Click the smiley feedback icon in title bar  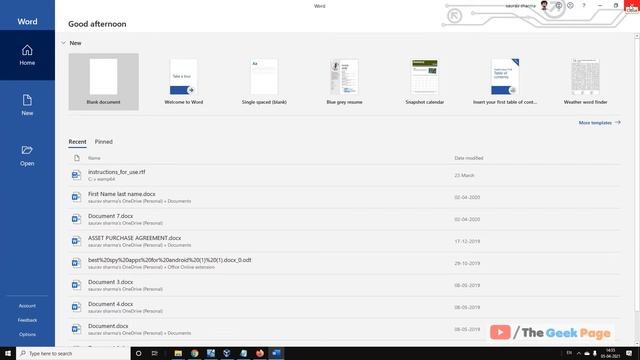(559, 5)
